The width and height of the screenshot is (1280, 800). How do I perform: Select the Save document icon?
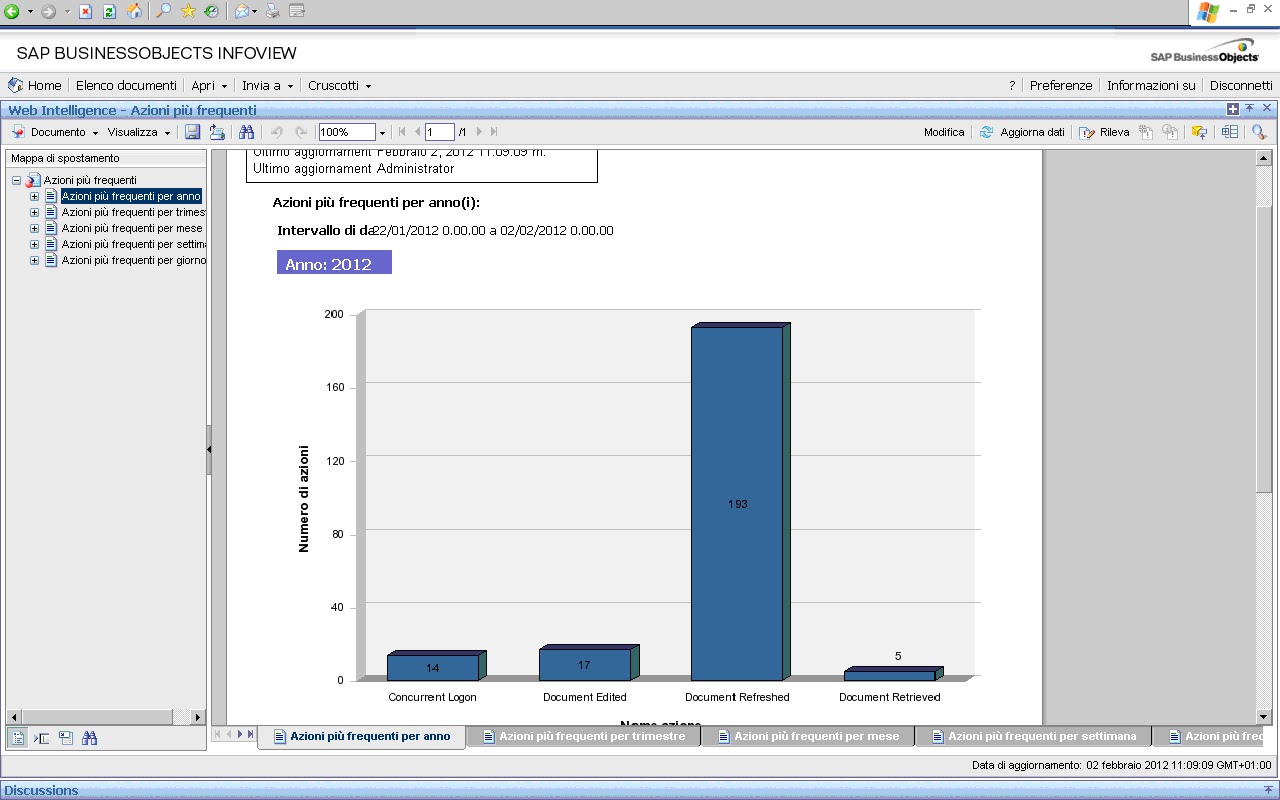(192, 131)
